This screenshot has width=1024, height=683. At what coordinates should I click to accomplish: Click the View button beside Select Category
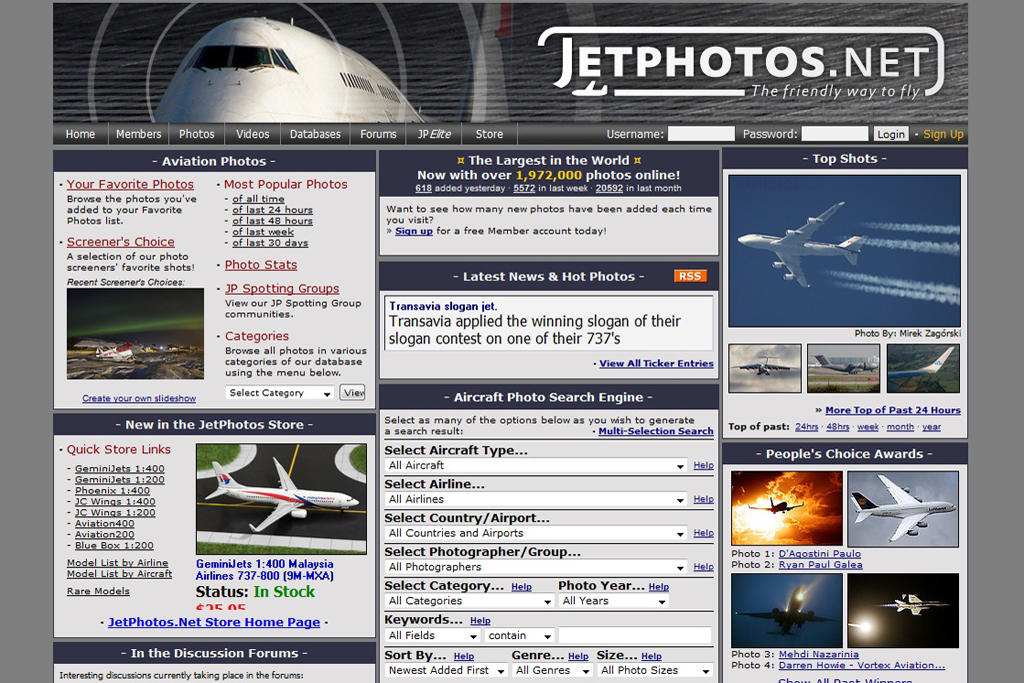coord(353,392)
